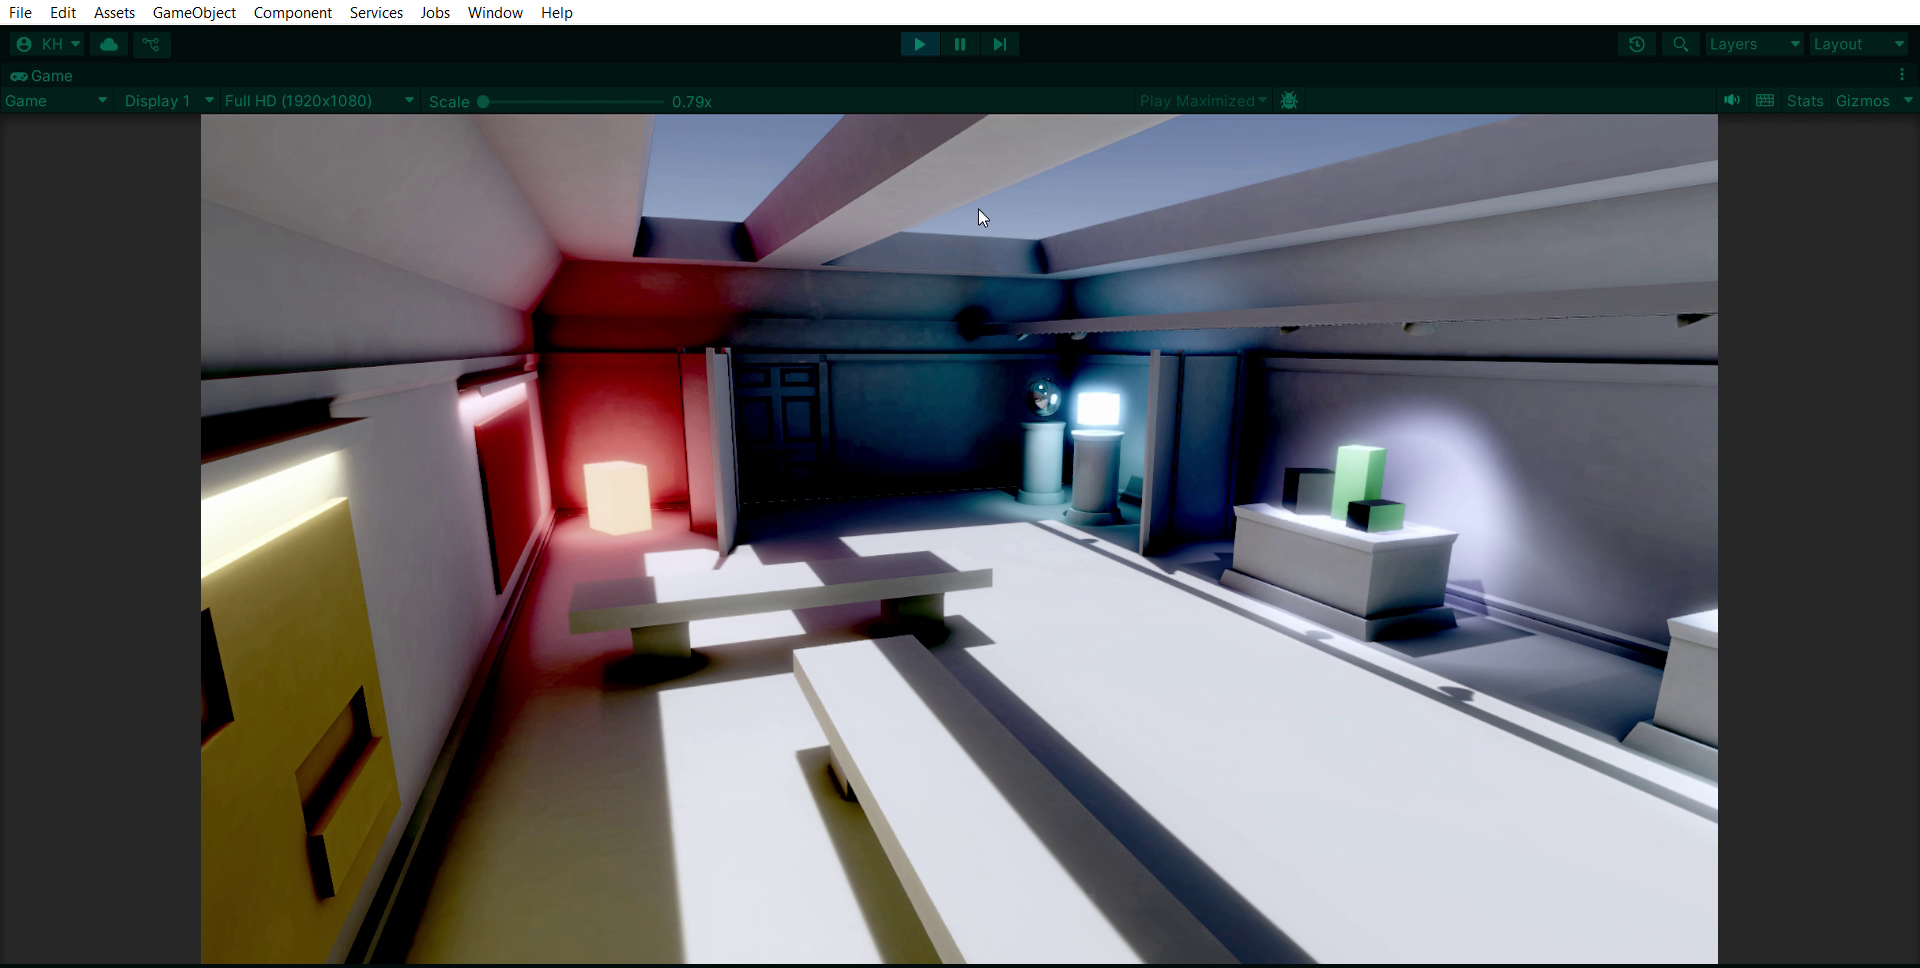Select the Game tab
1920x968 pixels.
coord(42,76)
